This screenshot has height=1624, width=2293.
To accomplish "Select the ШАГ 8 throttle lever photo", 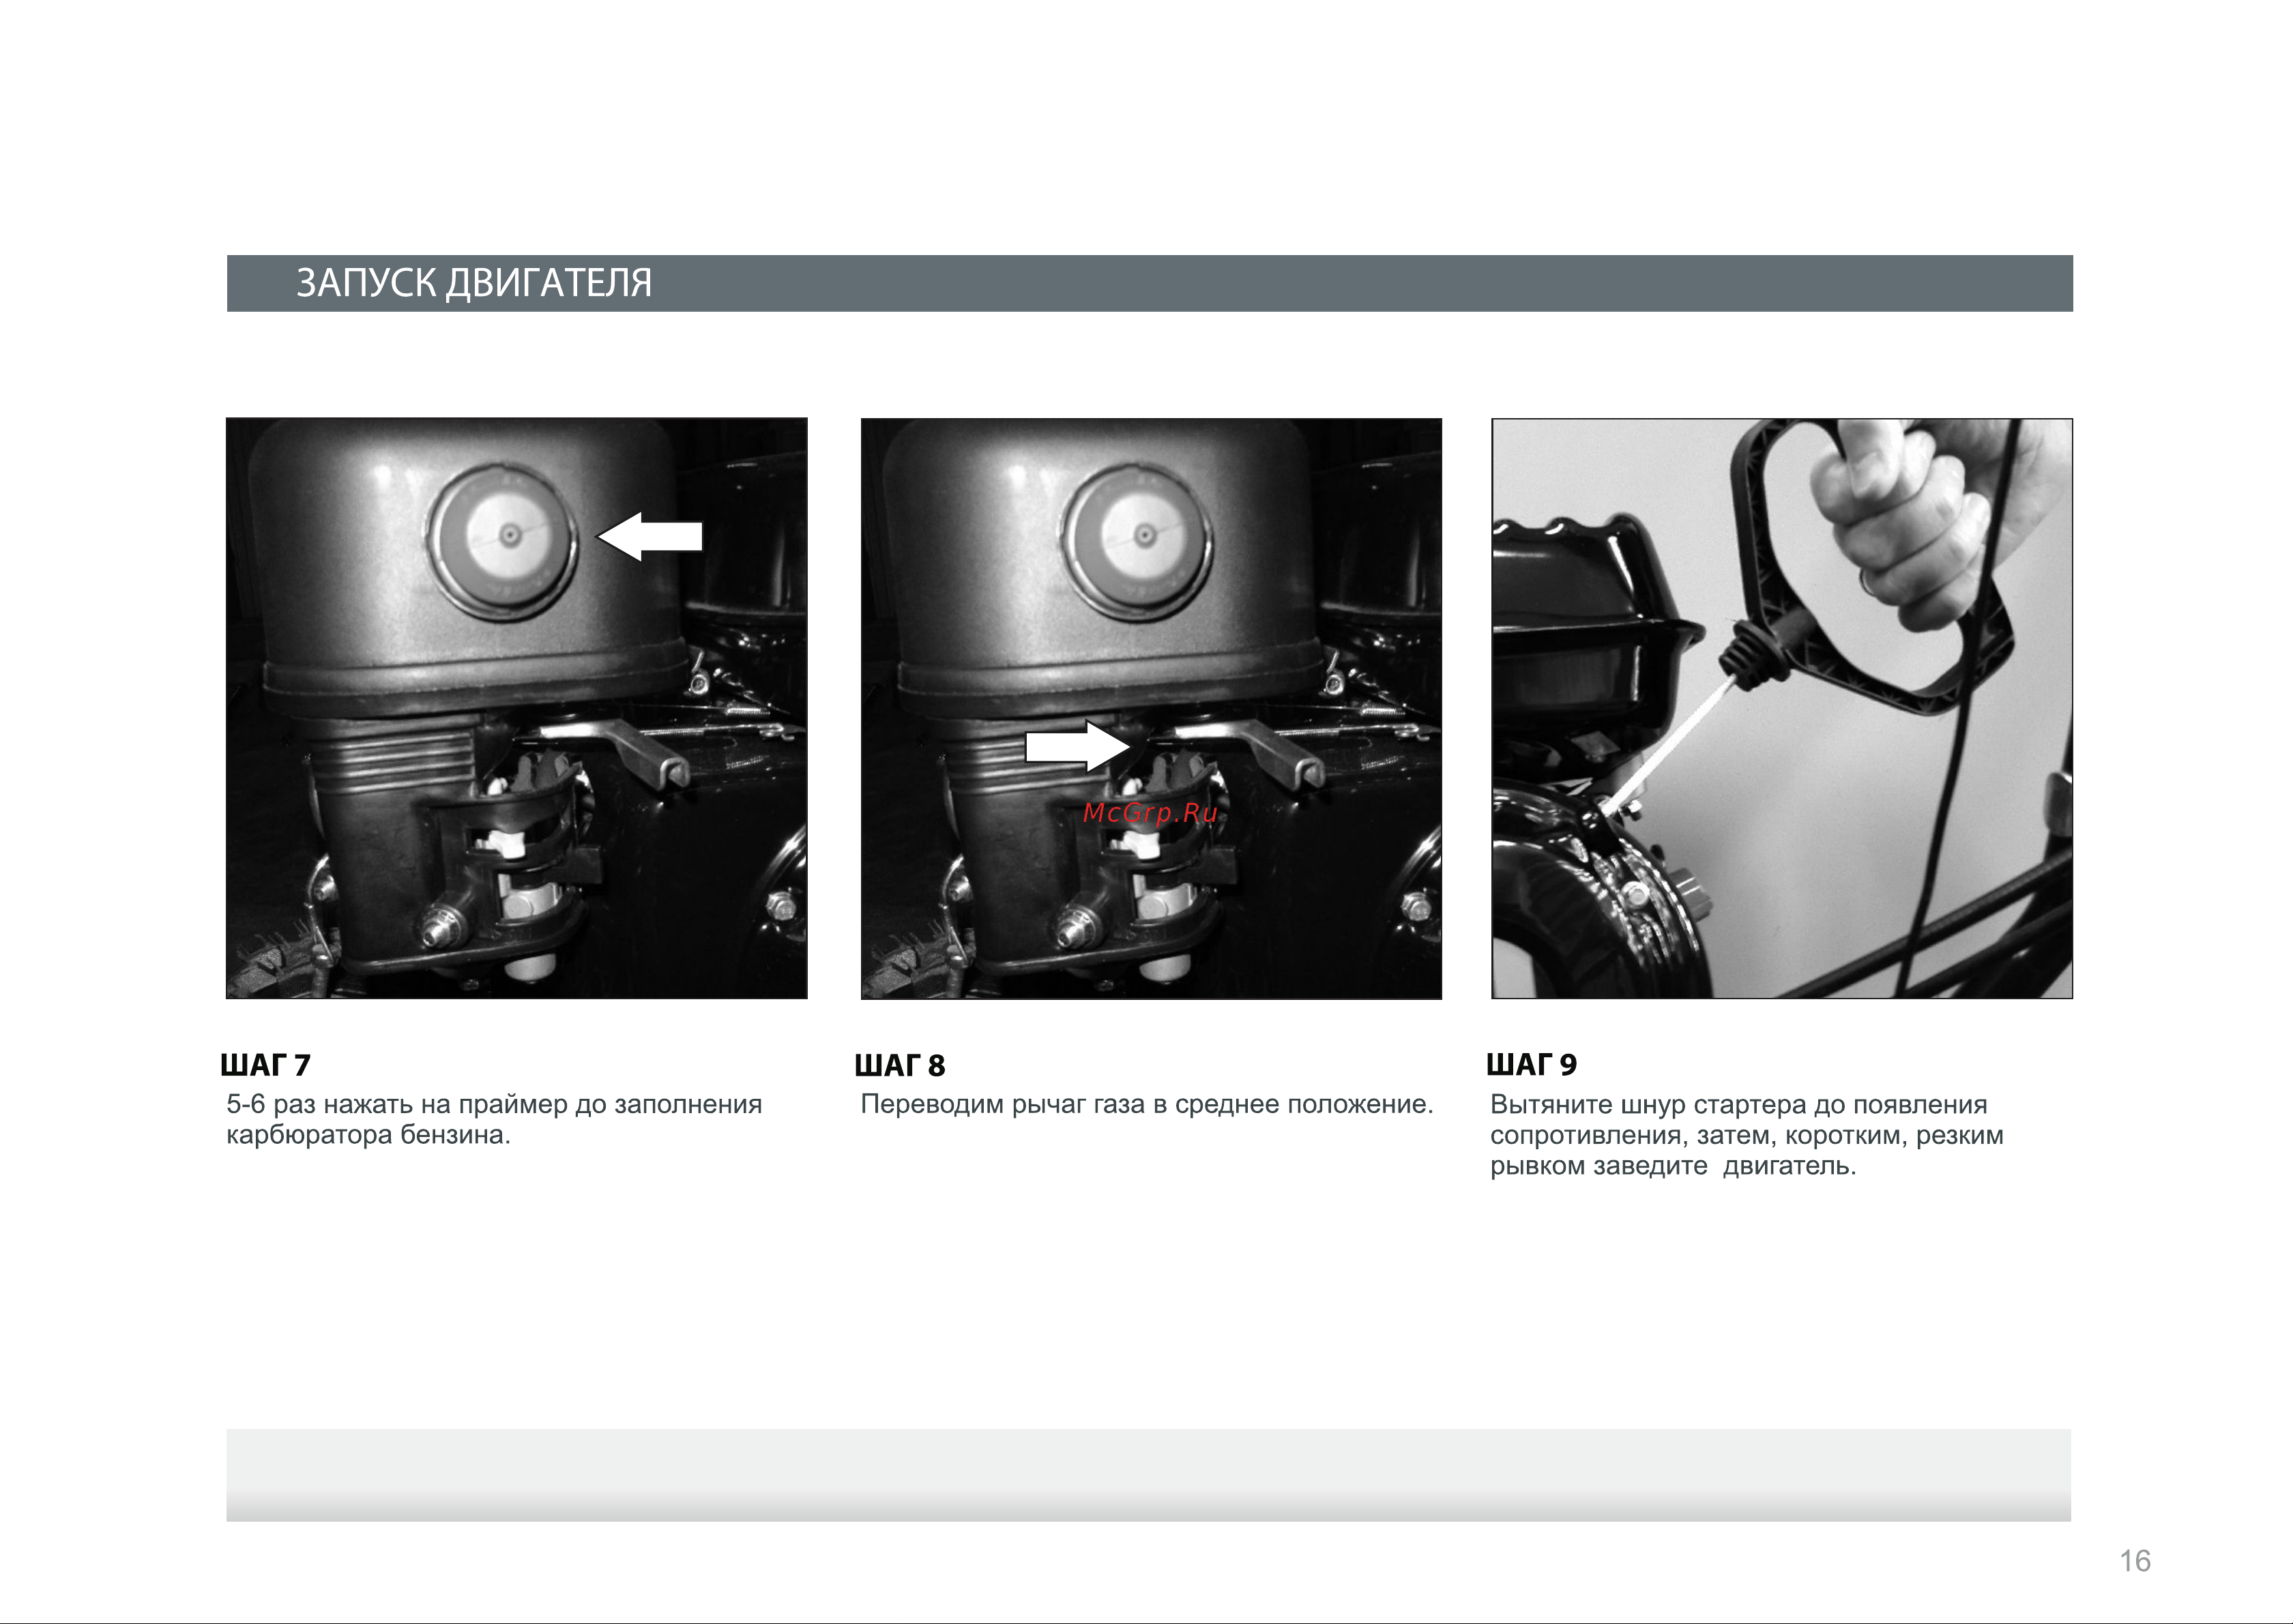I will pyautogui.click(x=1151, y=708).
